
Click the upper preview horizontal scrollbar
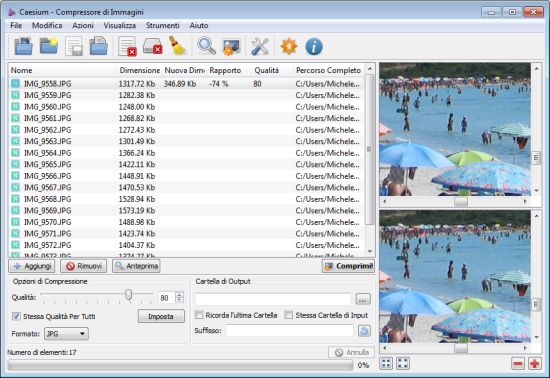point(455,202)
